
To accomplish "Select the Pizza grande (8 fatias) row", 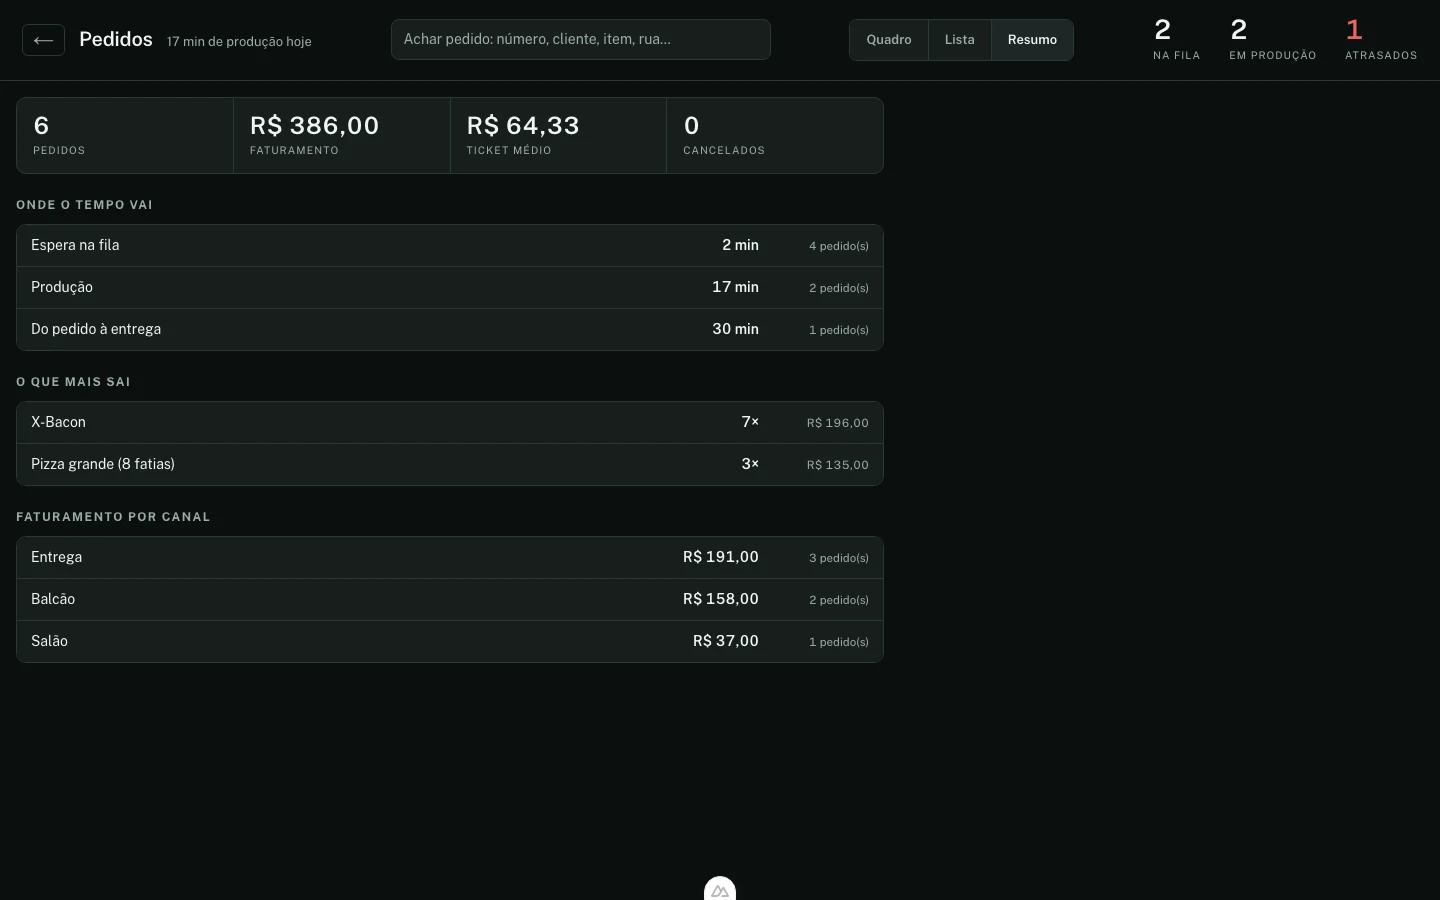I will pos(450,464).
